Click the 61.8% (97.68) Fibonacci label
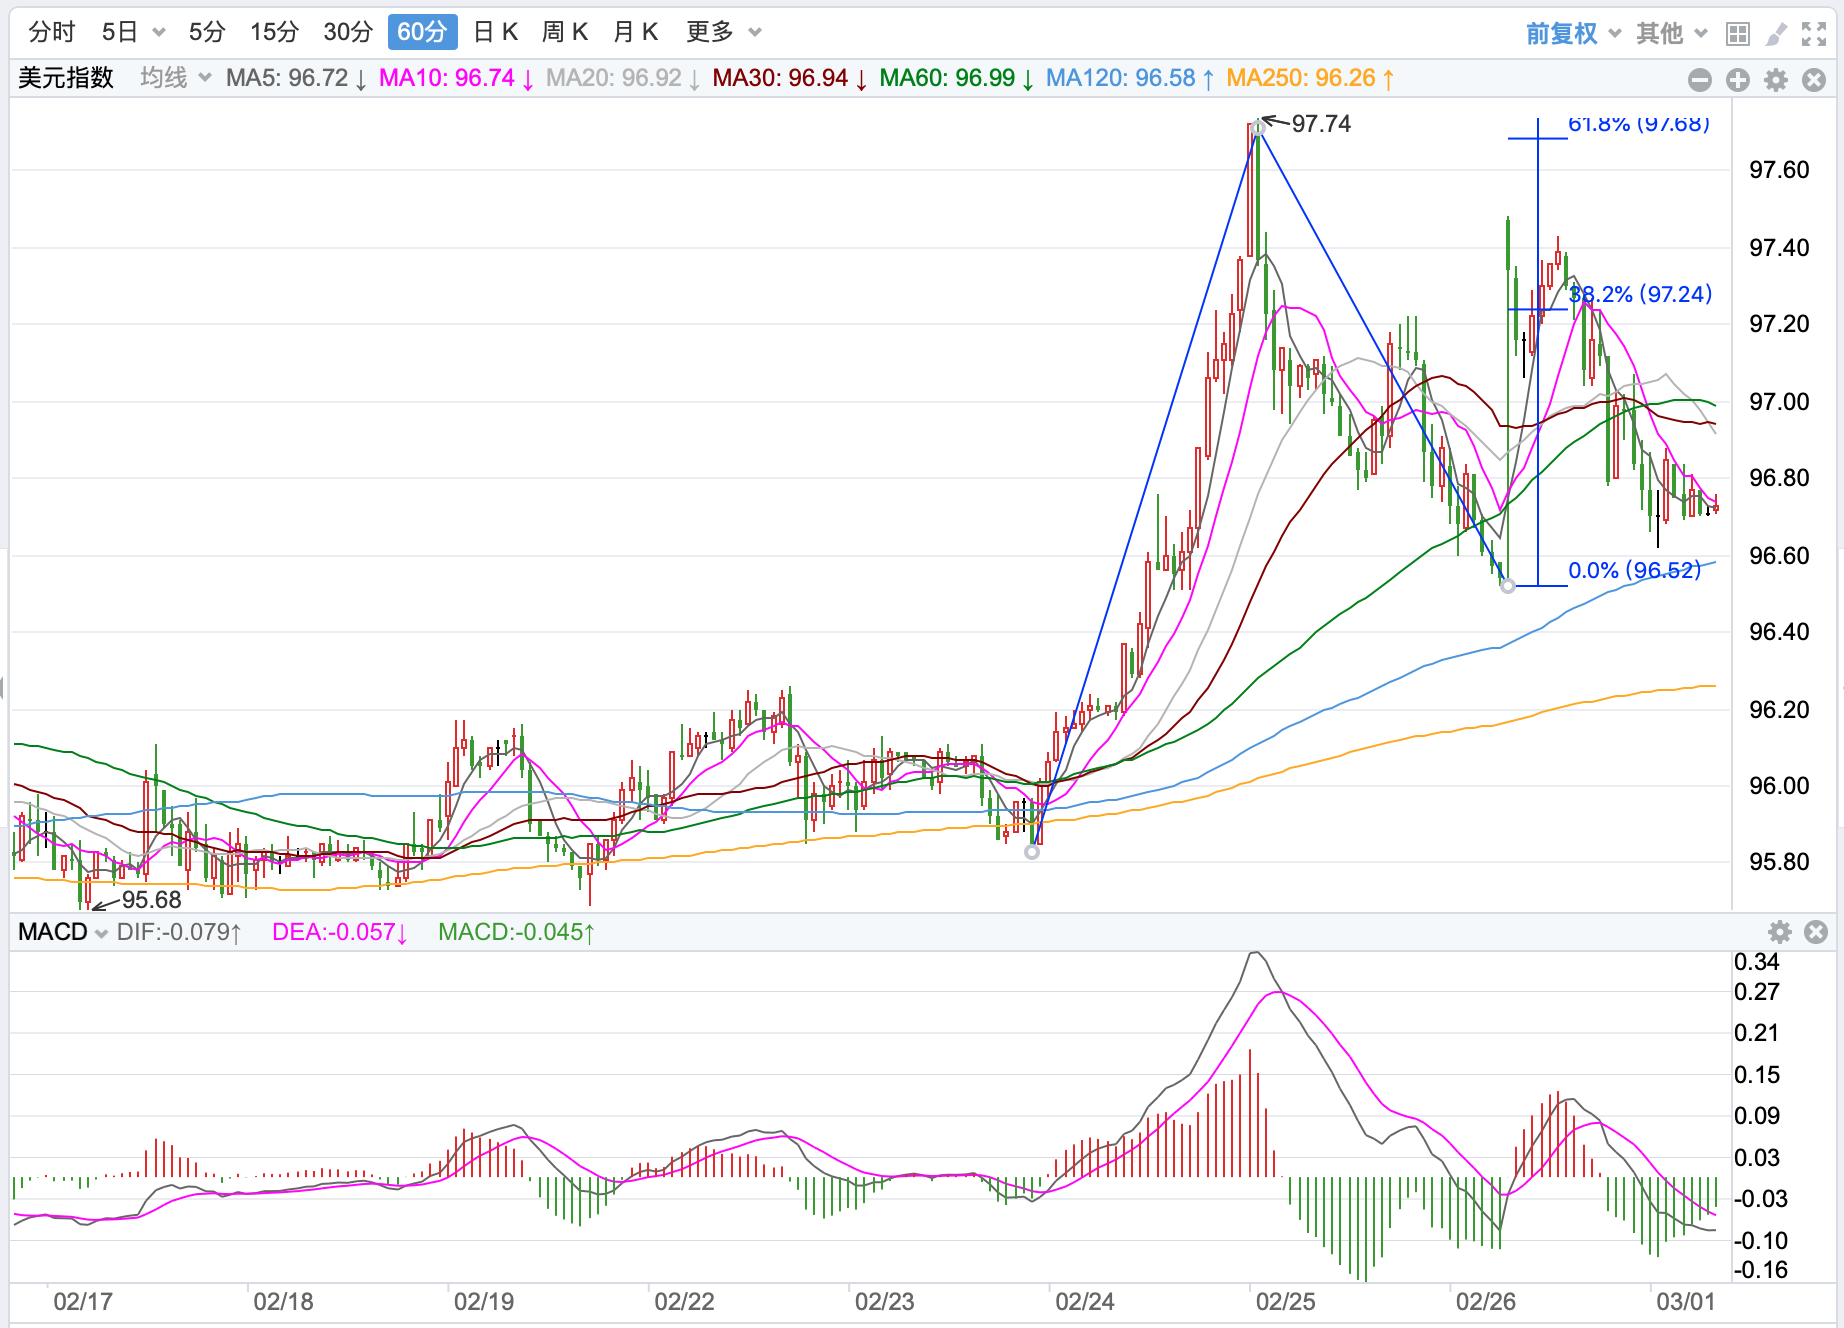Screen dimensions: 1844x1328 tap(1639, 124)
